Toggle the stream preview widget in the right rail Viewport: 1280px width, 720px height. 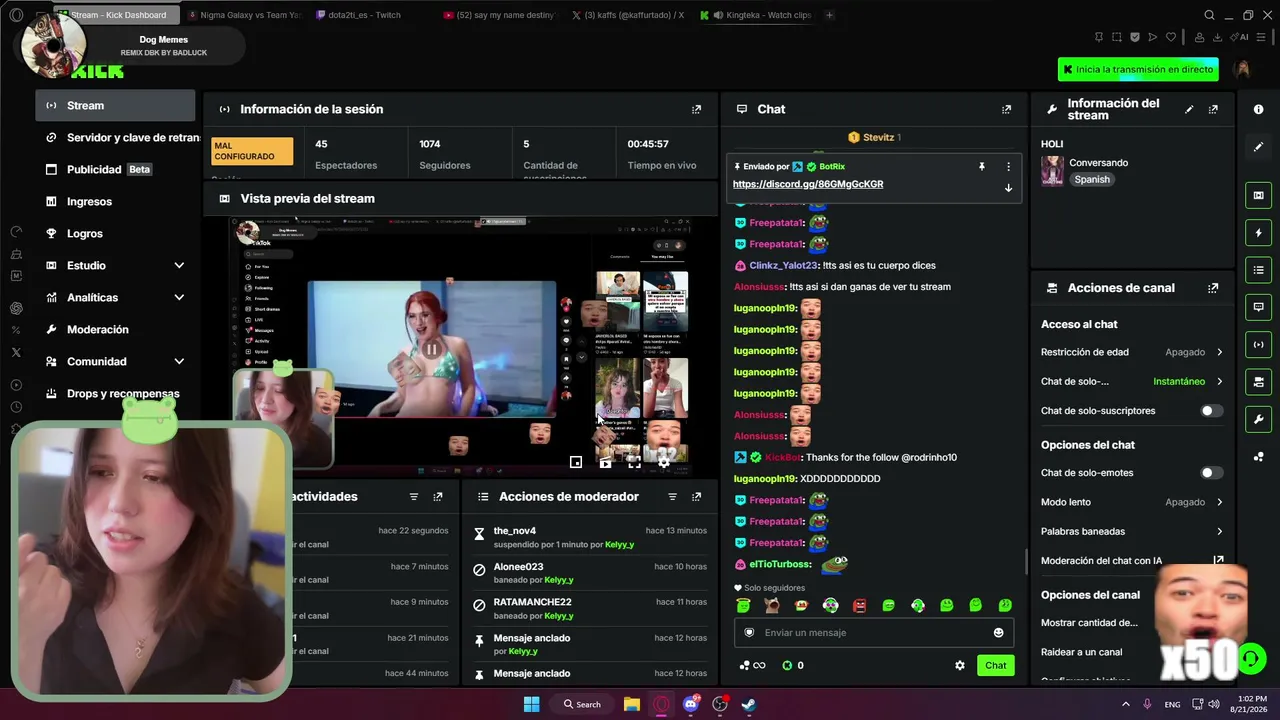[1258, 195]
